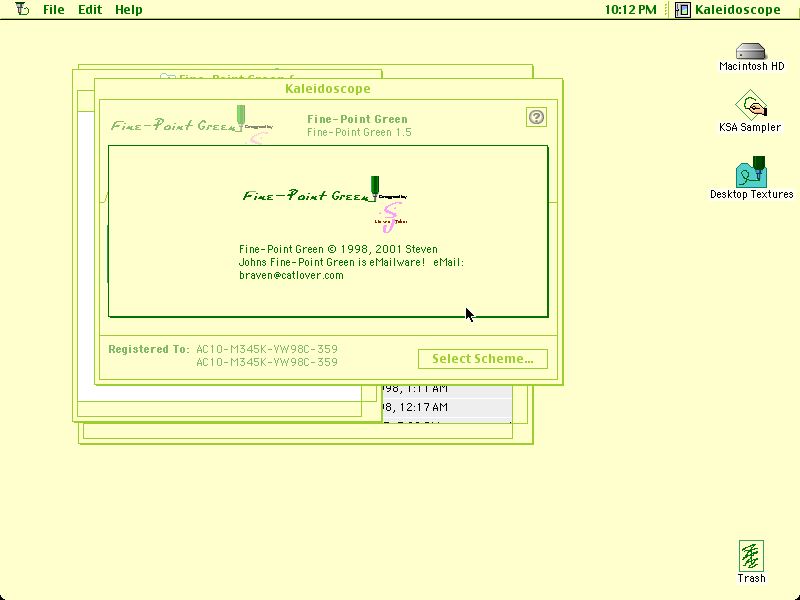Select the 12:17 AM row in background window
This screenshot has width=800, height=600.
click(x=447, y=407)
